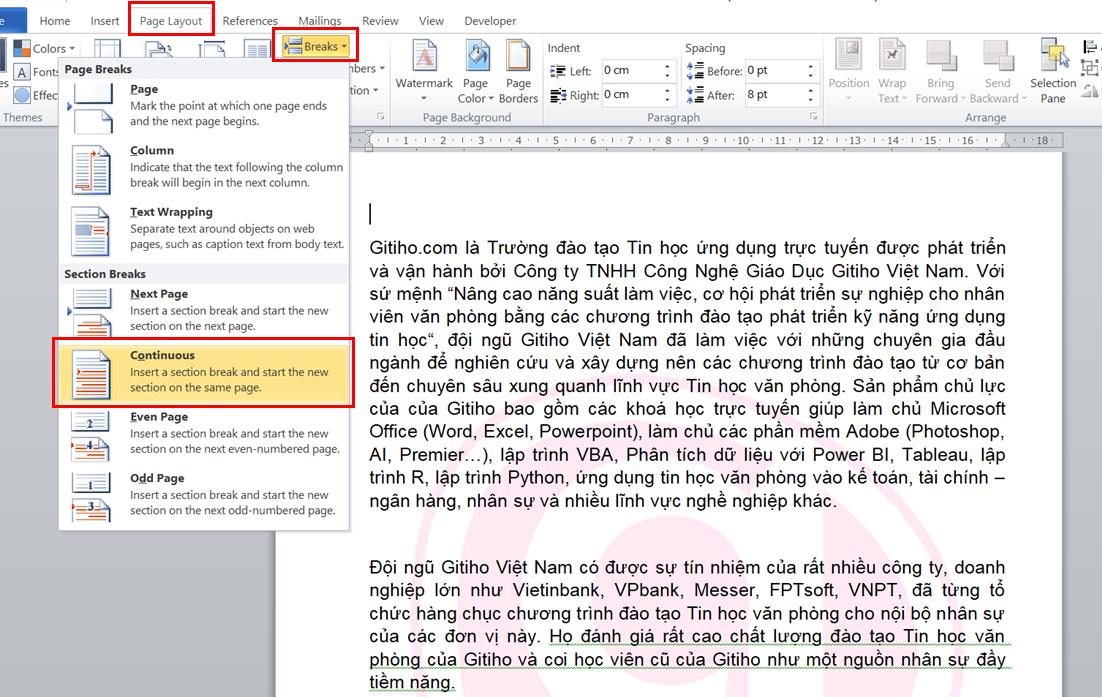The image size is (1102, 697).
Task: Open the Breaks dropdown
Action: pos(315,45)
